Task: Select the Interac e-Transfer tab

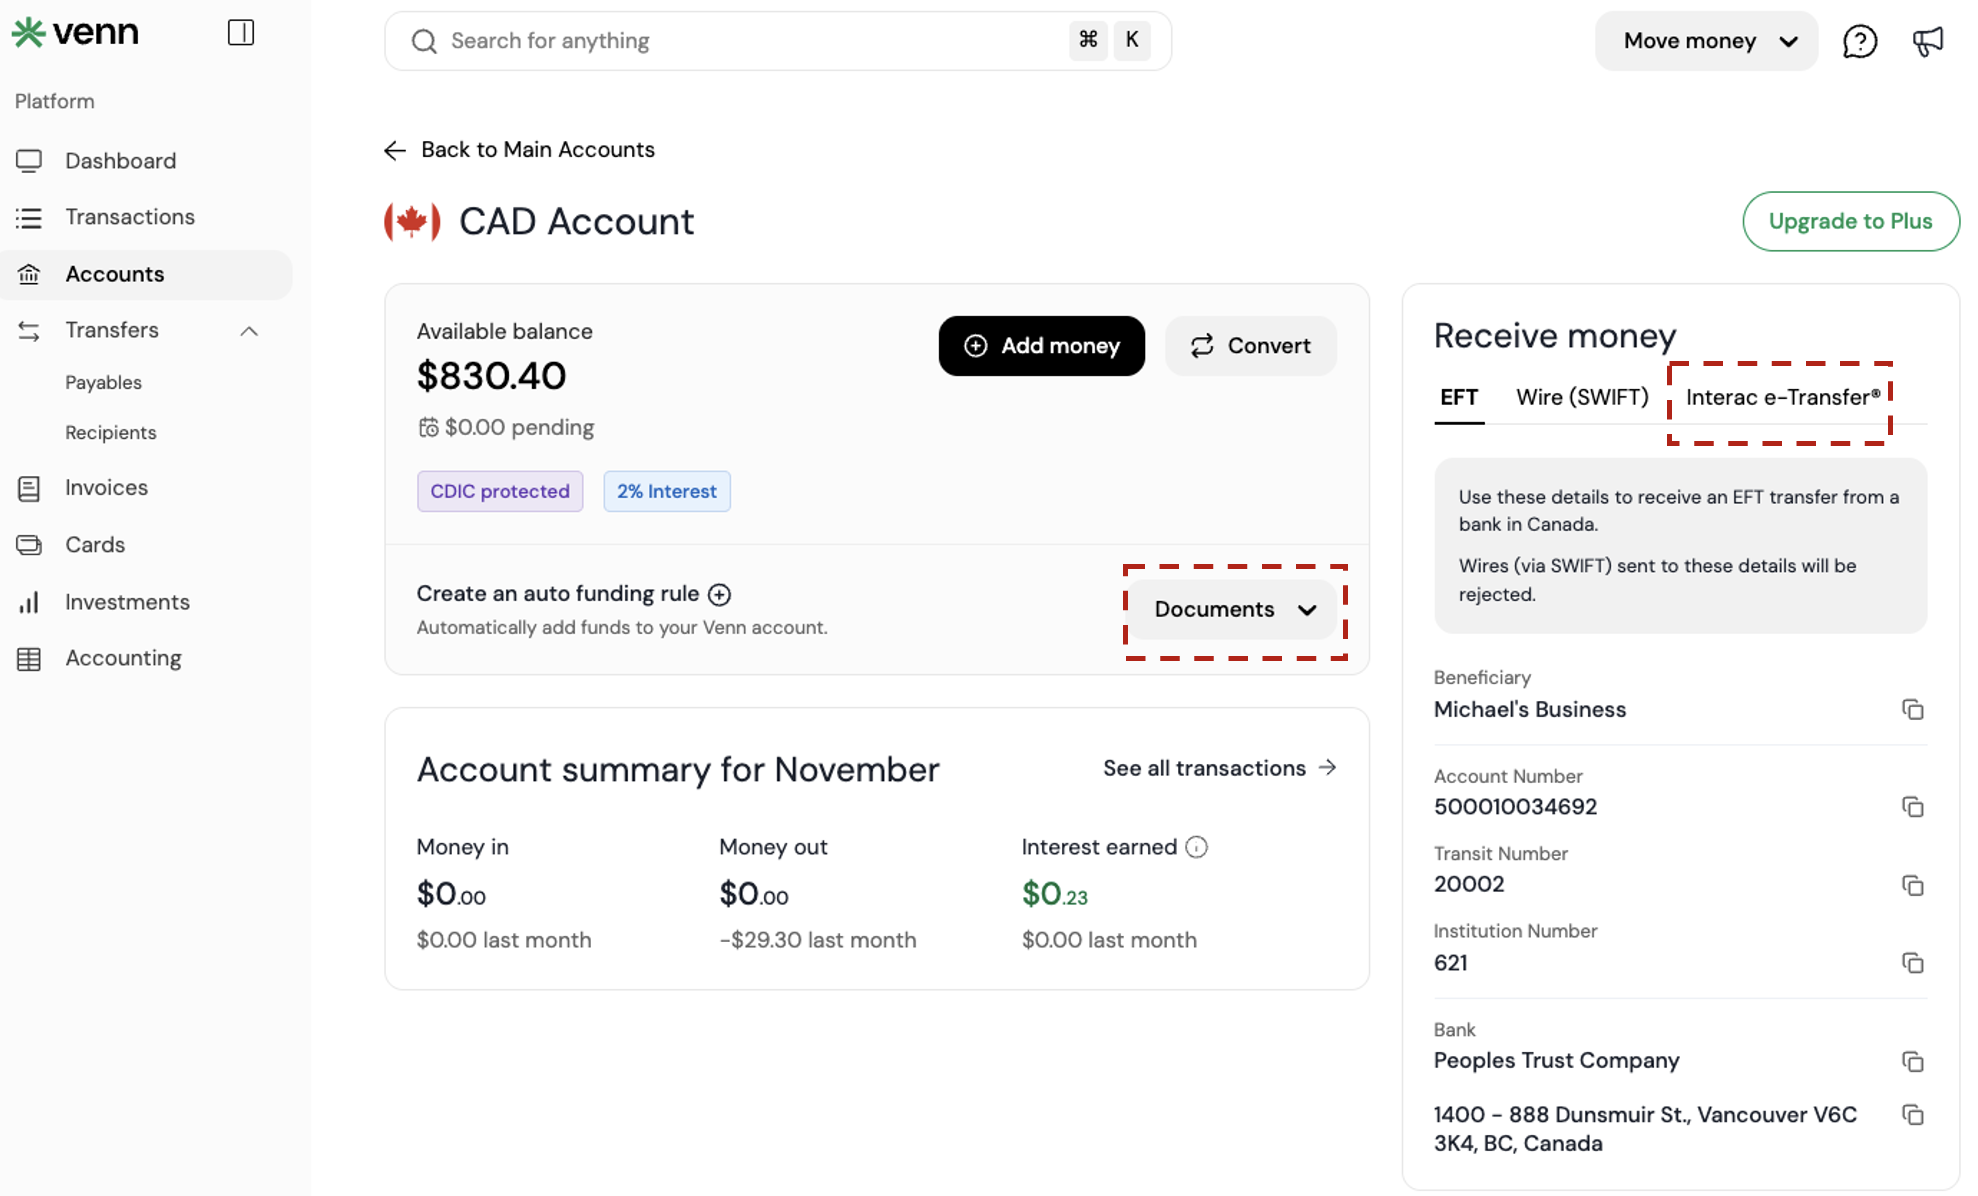Action: [1782, 397]
